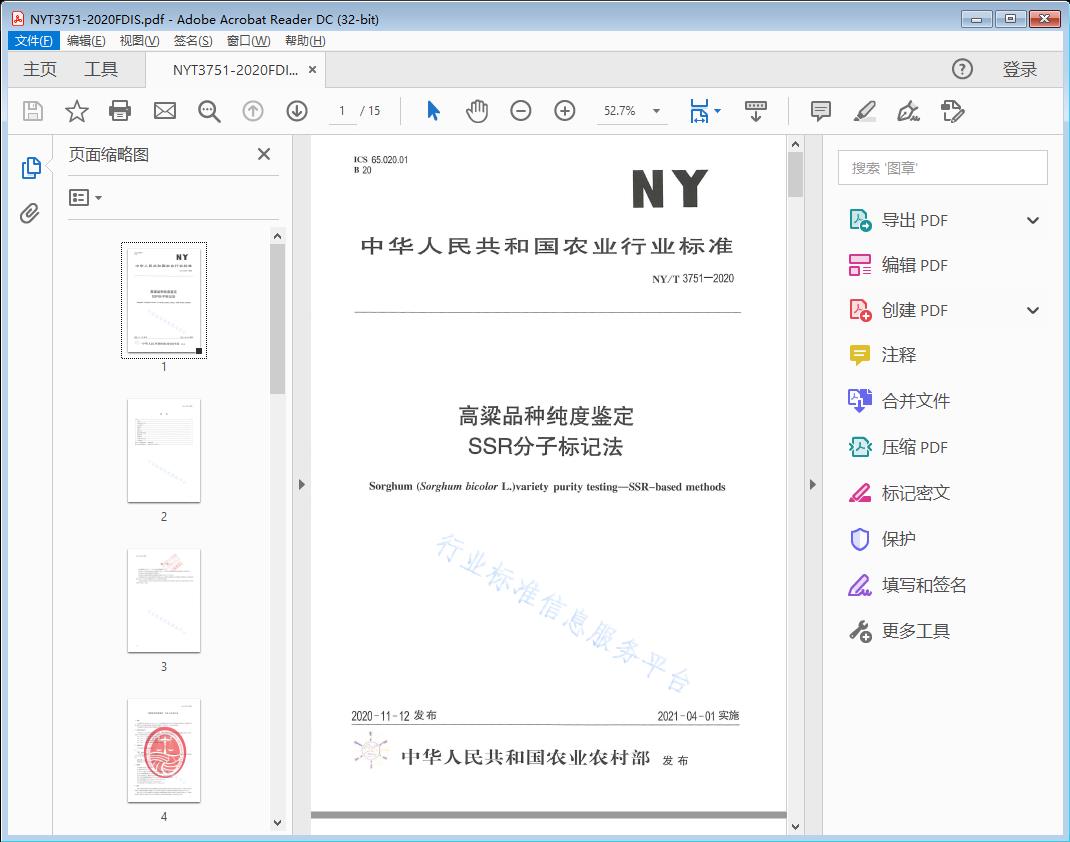This screenshot has height=842, width=1070.
Task: Click the search magnifier icon
Action: click(x=208, y=111)
